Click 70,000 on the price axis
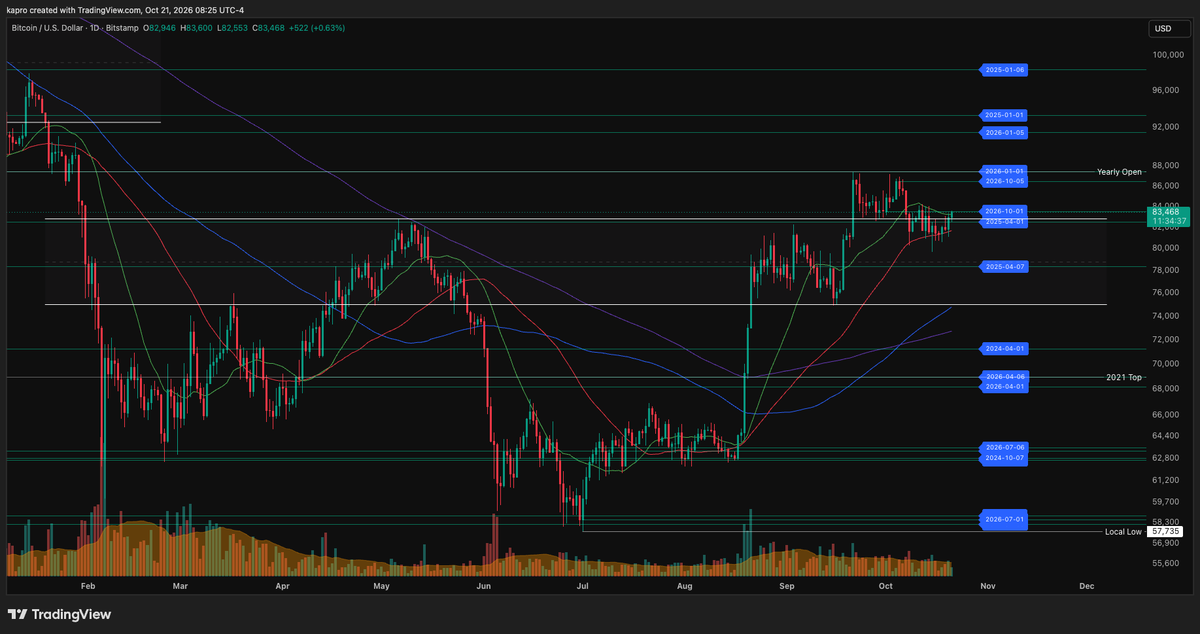The image size is (1200, 634). point(1165,364)
